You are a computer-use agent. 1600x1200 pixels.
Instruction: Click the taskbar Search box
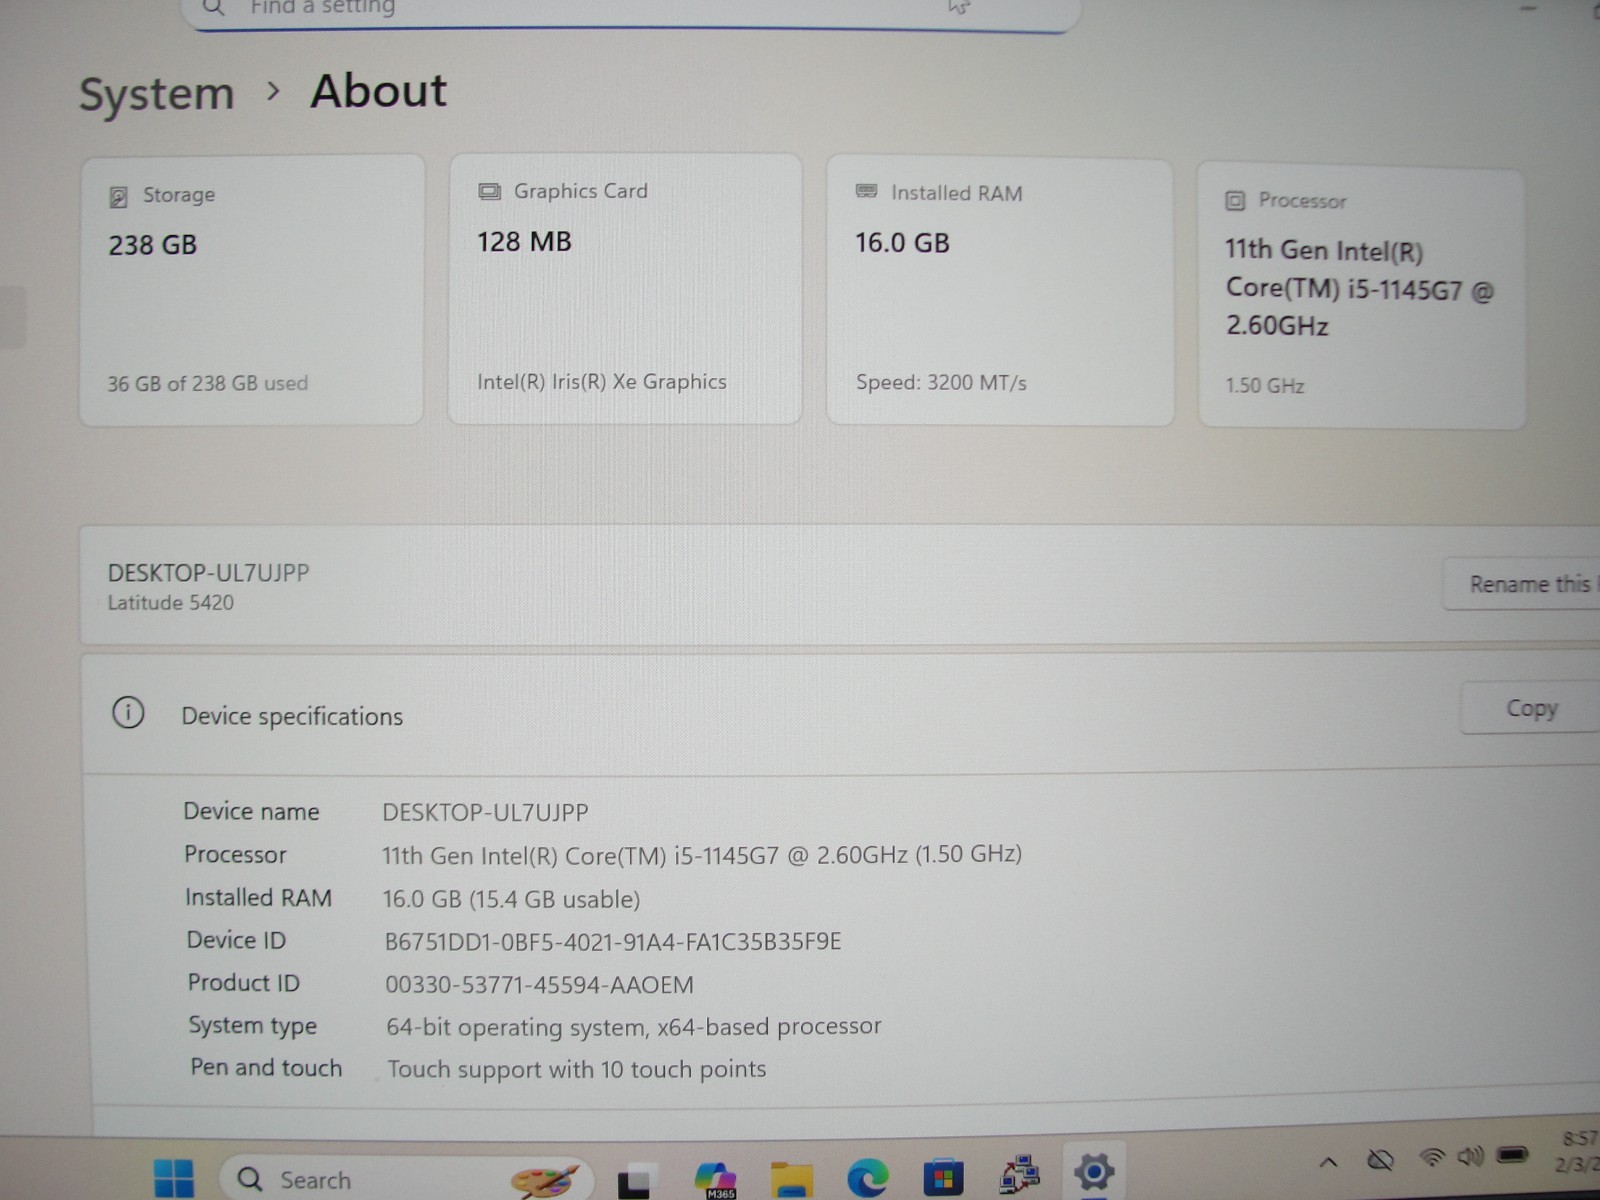tap(406, 1178)
